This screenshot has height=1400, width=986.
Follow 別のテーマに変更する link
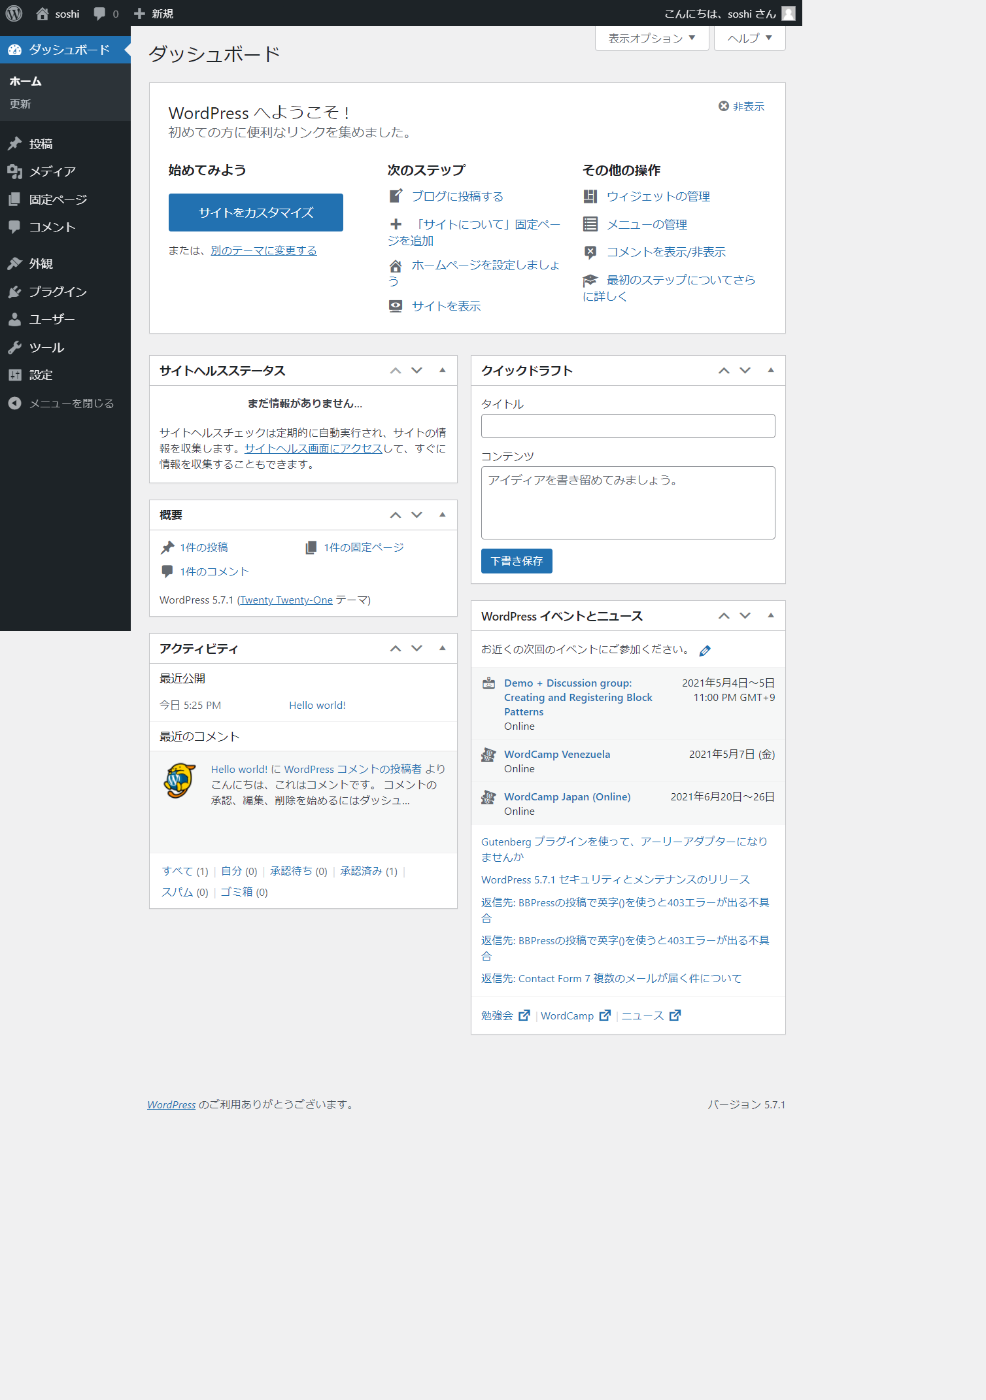pyautogui.click(x=264, y=250)
